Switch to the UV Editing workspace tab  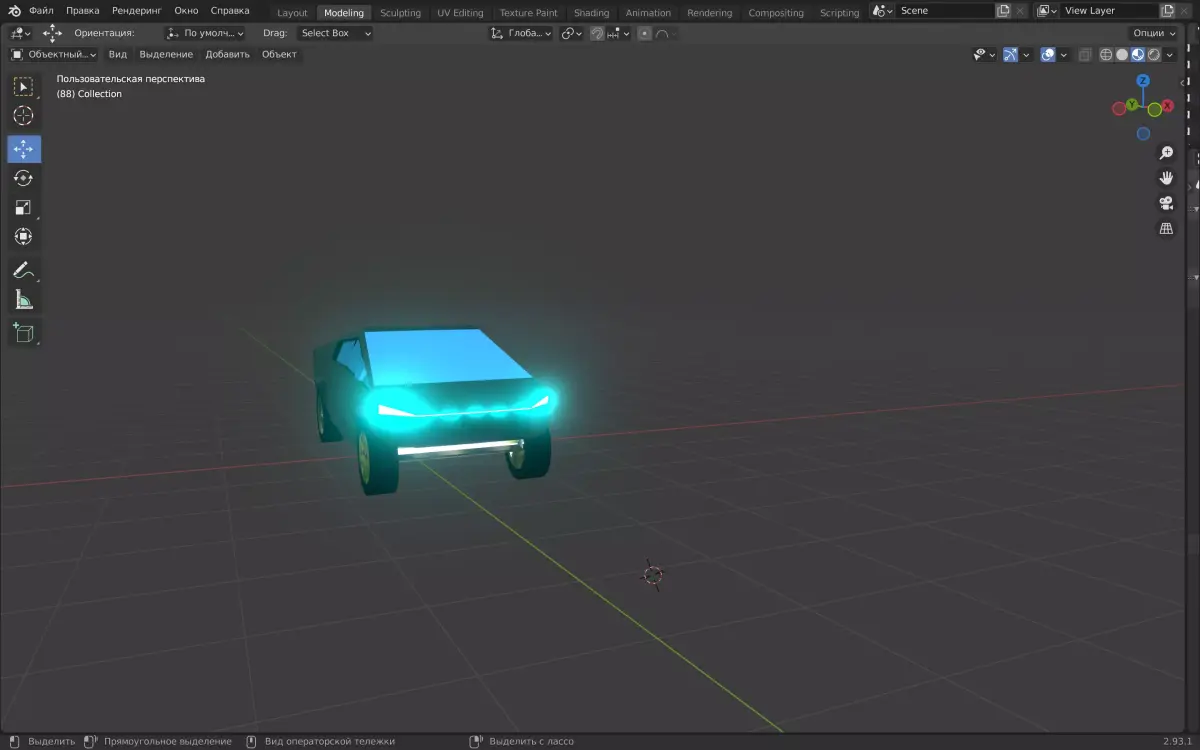coord(460,13)
